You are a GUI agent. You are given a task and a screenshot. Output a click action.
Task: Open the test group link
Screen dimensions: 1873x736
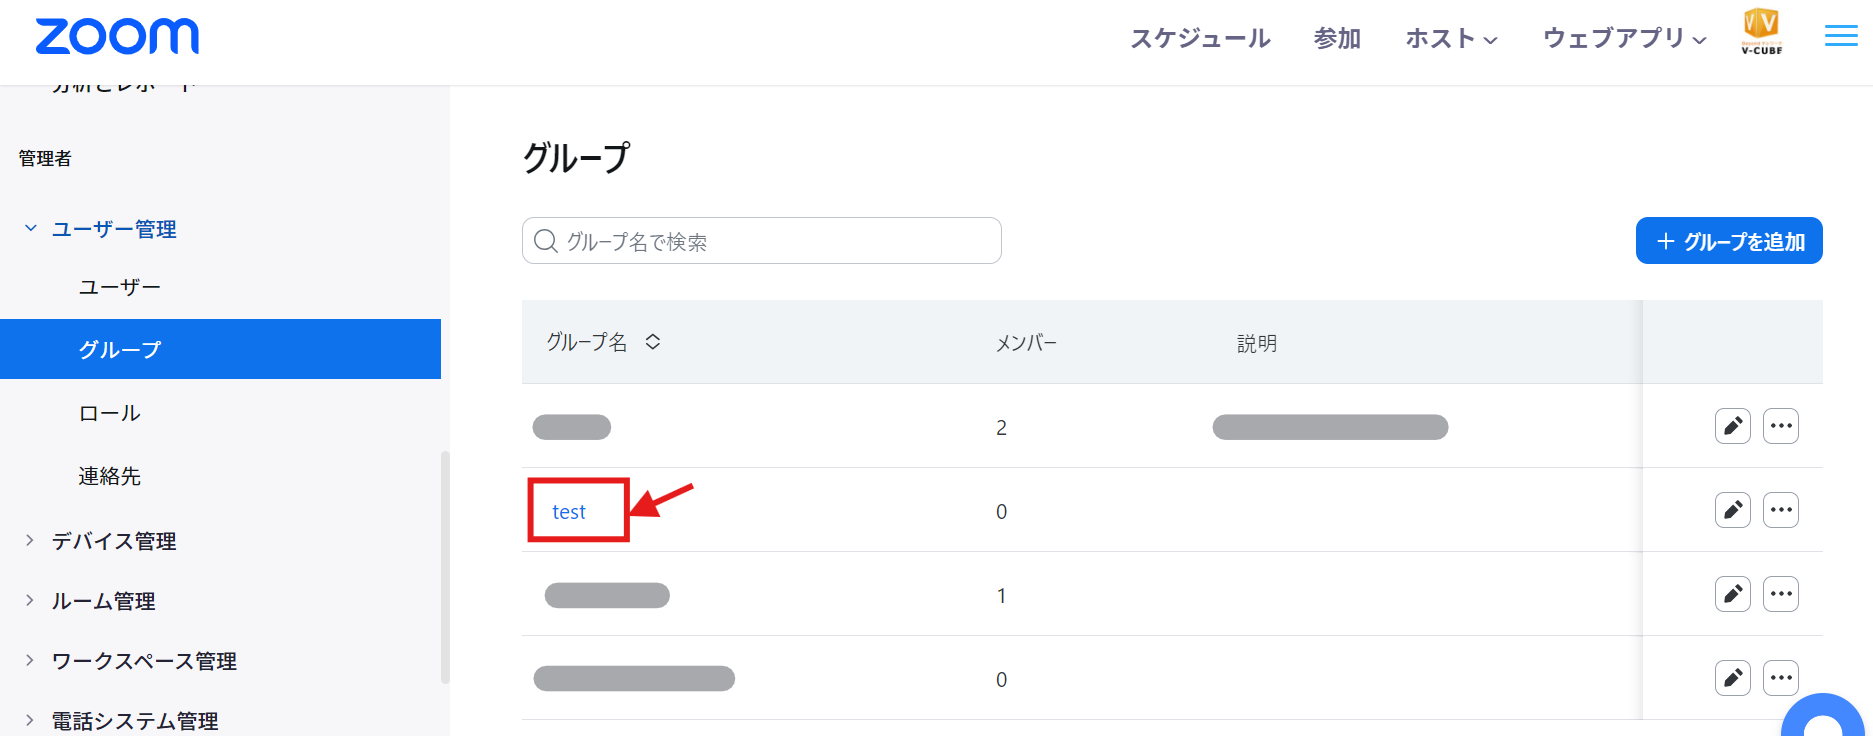tap(568, 511)
